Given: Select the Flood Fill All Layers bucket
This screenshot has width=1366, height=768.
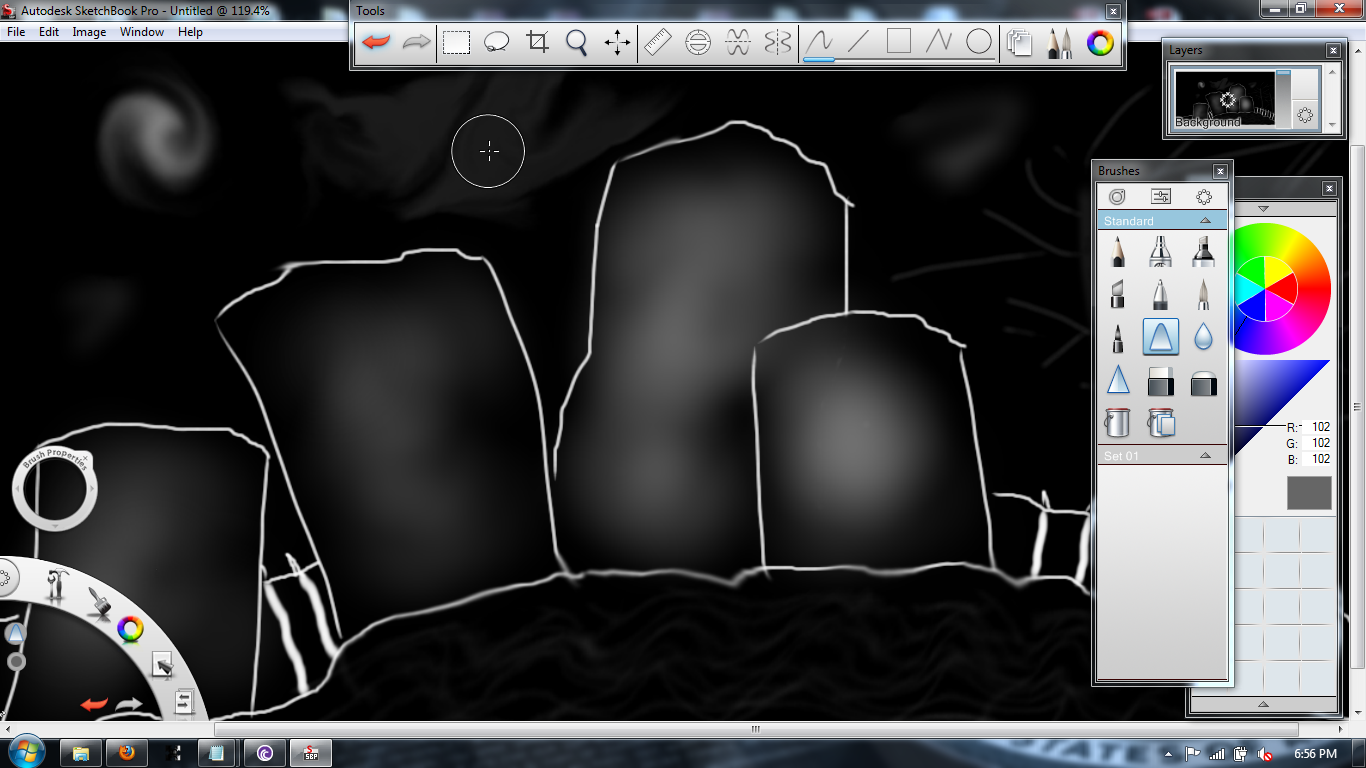Looking at the screenshot, I should tap(1160, 422).
